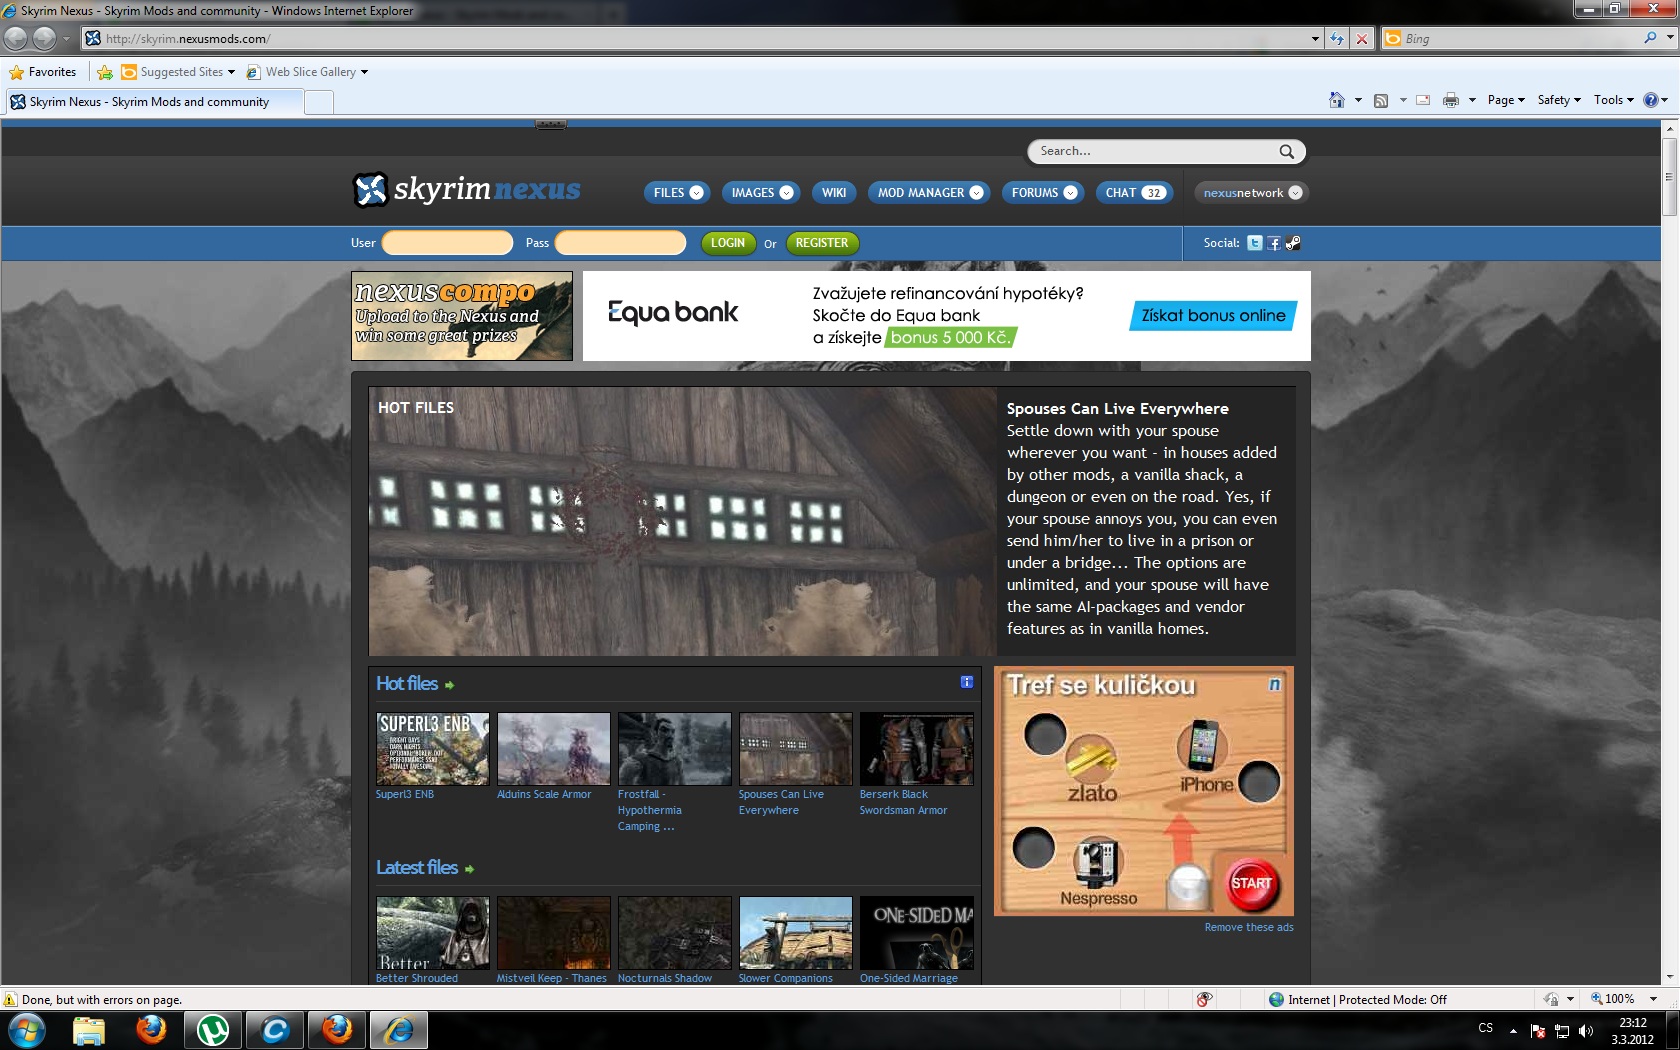The height and width of the screenshot is (1050, 1680).
Task: Open the Suggested Sites dropdown
Action: [x=231, y=72]
